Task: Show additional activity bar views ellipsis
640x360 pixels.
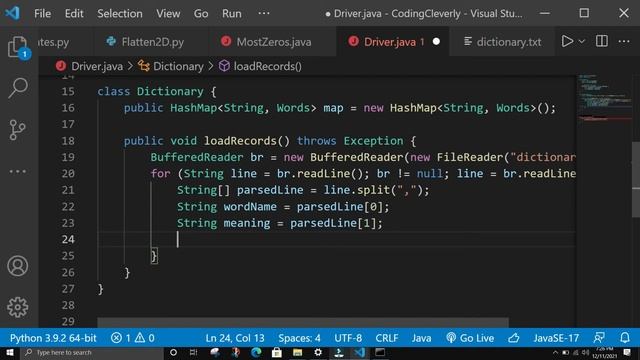Action: click(x=18, y=171)
